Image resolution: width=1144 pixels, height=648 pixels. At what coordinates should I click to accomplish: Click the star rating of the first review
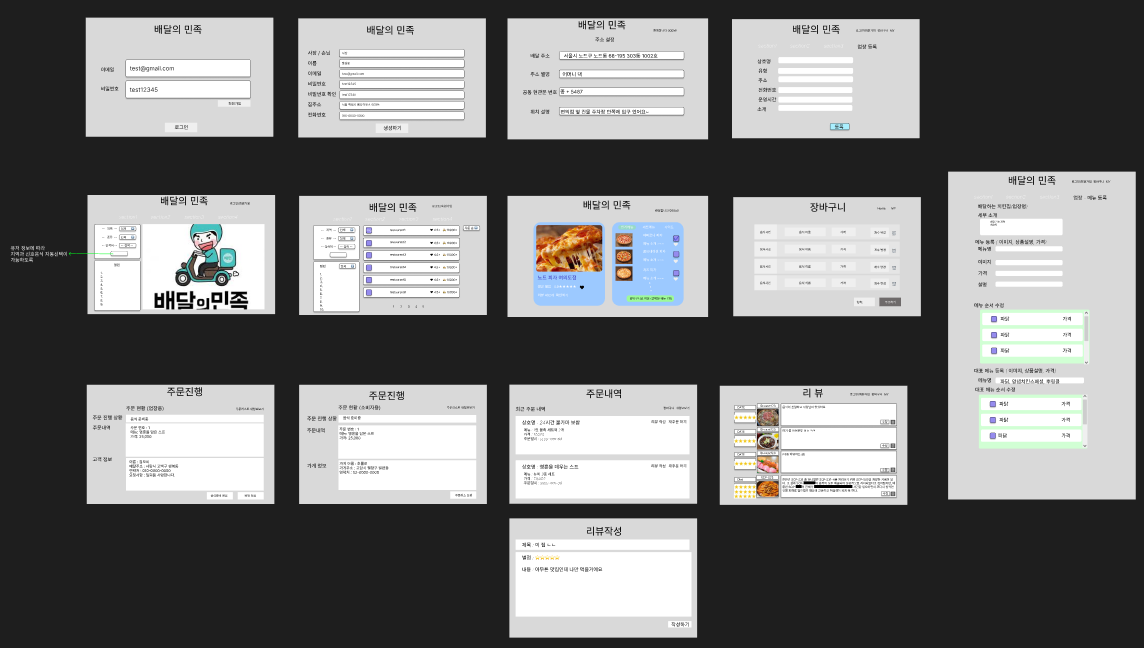click(x=745, y=418)
